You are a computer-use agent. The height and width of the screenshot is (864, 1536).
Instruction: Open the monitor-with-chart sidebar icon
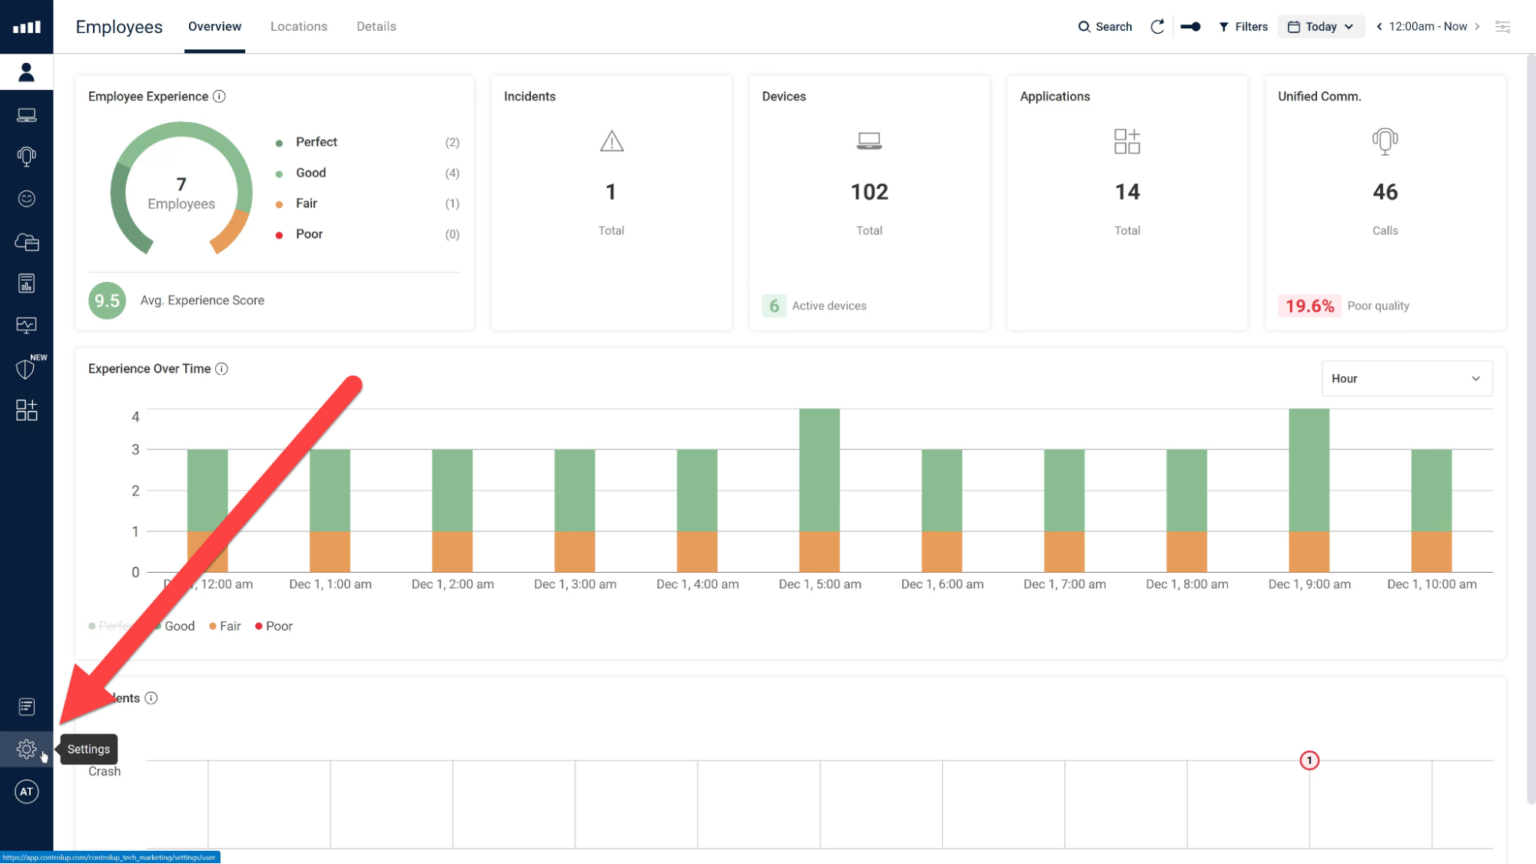tap(26, 324)
